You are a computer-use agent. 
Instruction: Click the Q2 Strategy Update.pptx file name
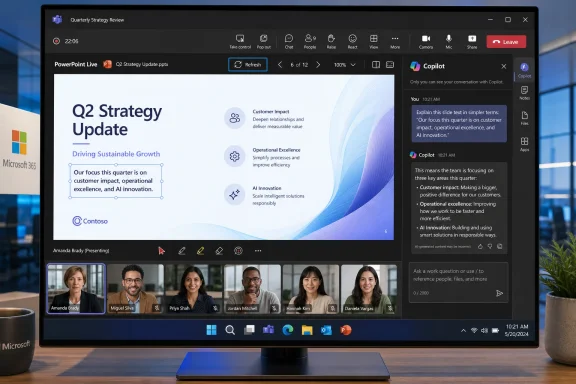coord(142,64)
